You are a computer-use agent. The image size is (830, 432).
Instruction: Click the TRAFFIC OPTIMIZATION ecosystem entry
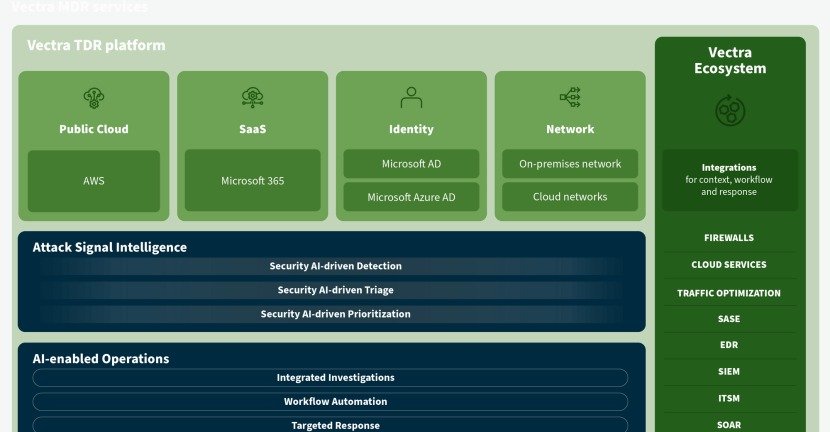pos(729,293)
